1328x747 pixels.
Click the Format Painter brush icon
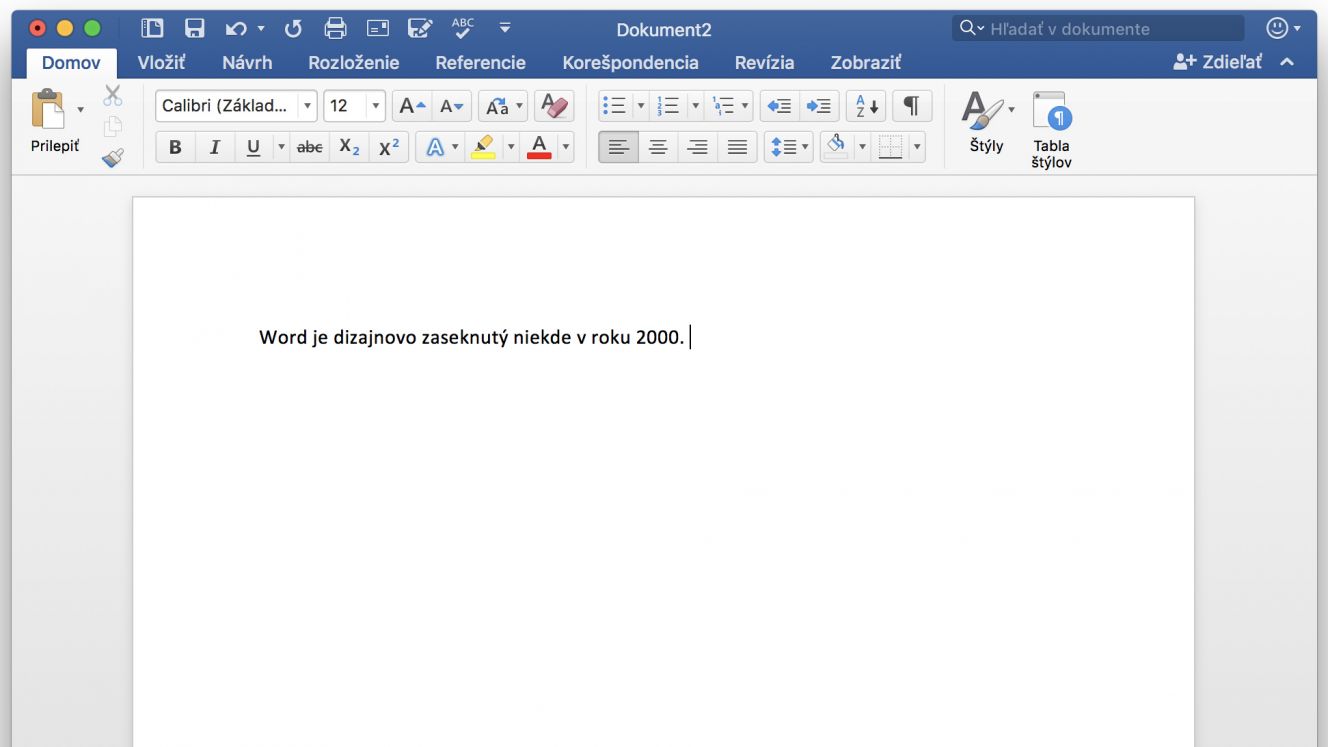(112, 157)
